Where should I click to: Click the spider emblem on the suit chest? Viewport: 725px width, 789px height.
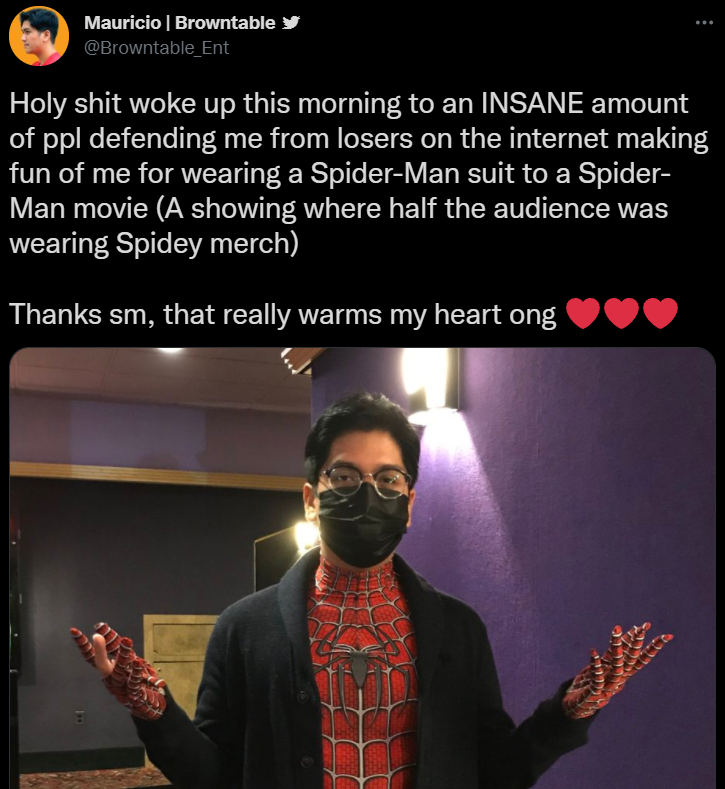[360, 661]
